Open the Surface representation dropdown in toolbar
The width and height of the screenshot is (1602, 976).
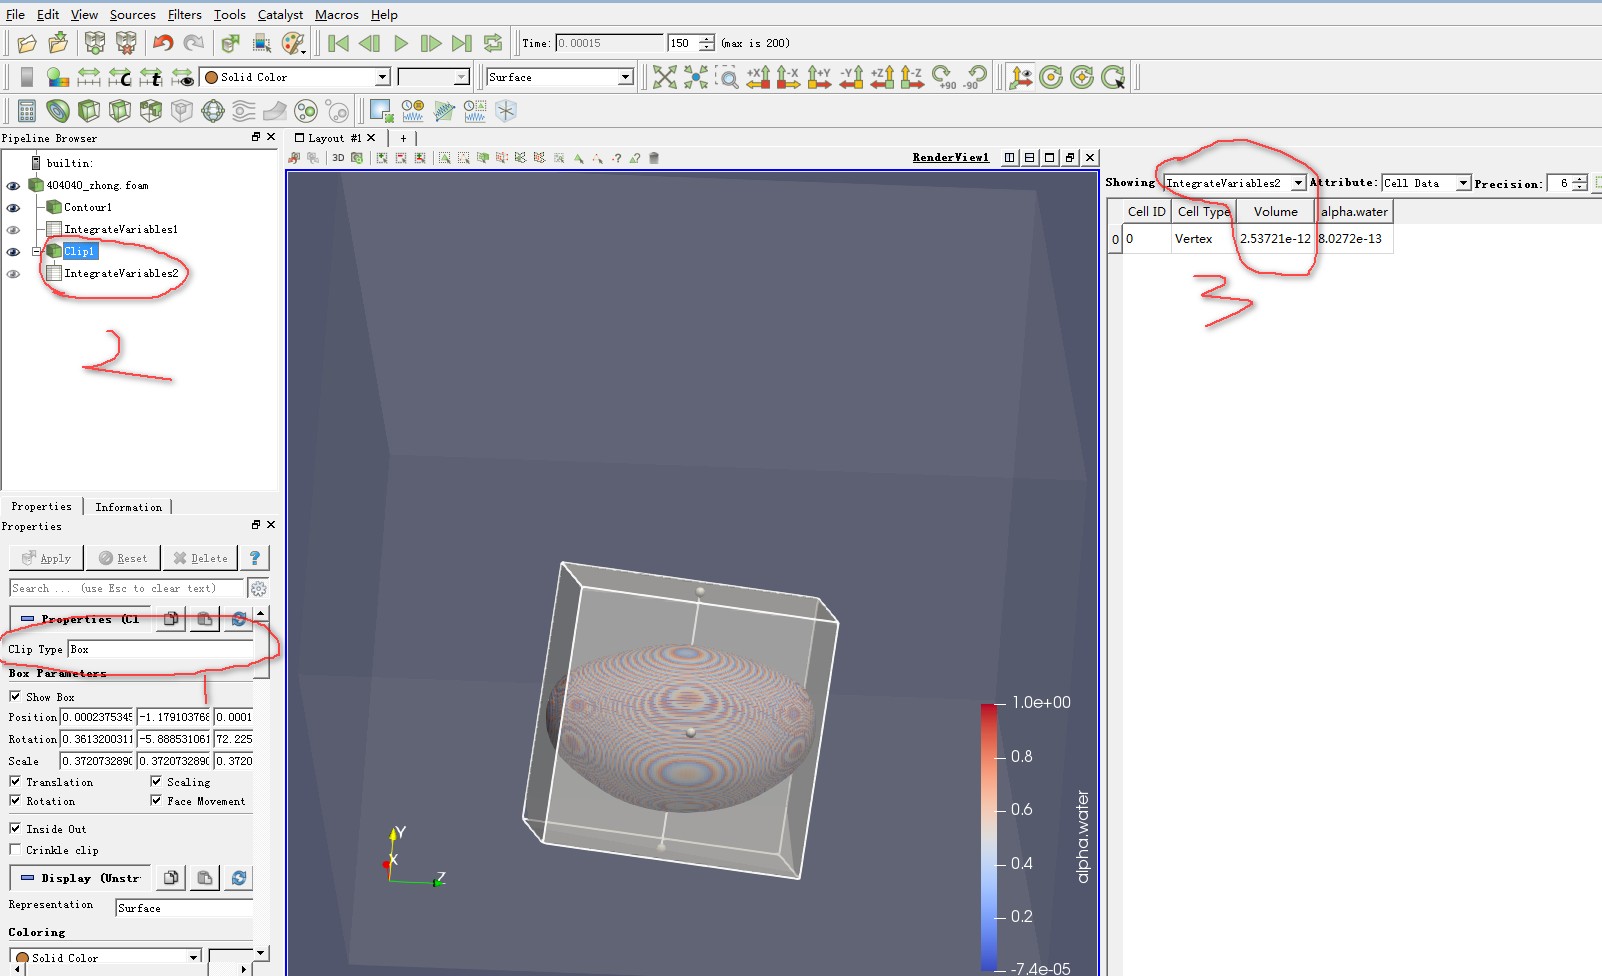(560, 77)
